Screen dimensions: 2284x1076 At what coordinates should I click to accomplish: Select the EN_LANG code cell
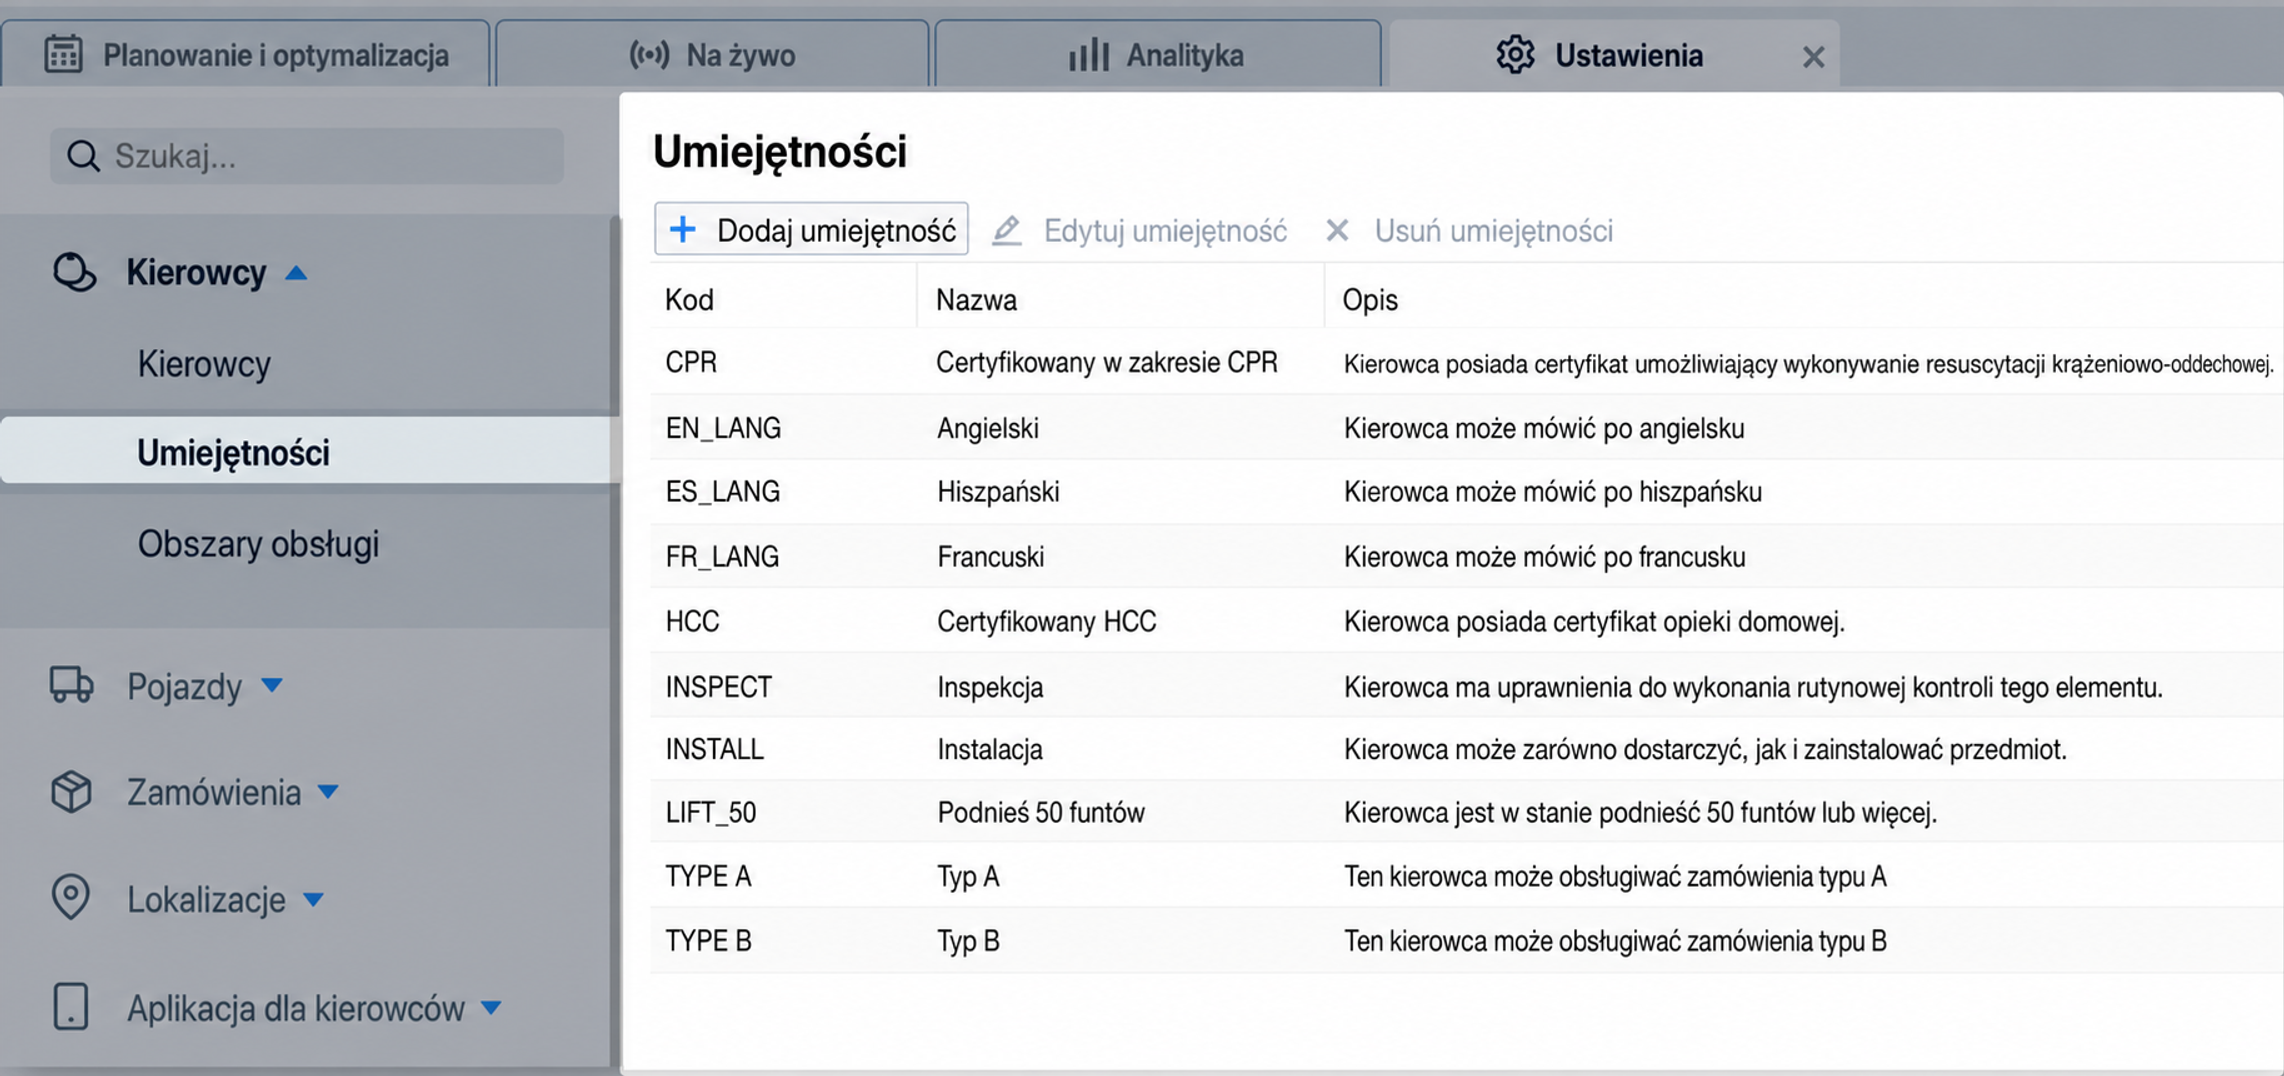tap(723, 428)
